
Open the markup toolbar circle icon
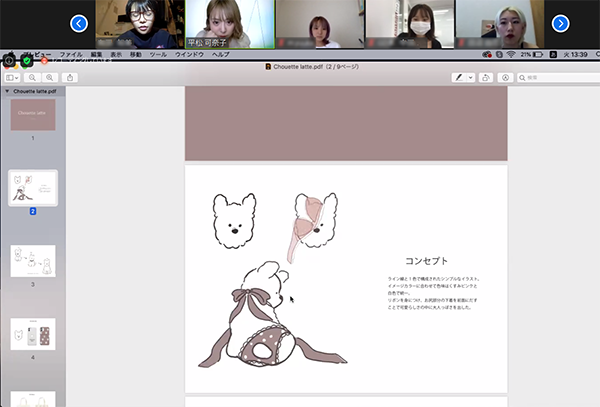506,77
